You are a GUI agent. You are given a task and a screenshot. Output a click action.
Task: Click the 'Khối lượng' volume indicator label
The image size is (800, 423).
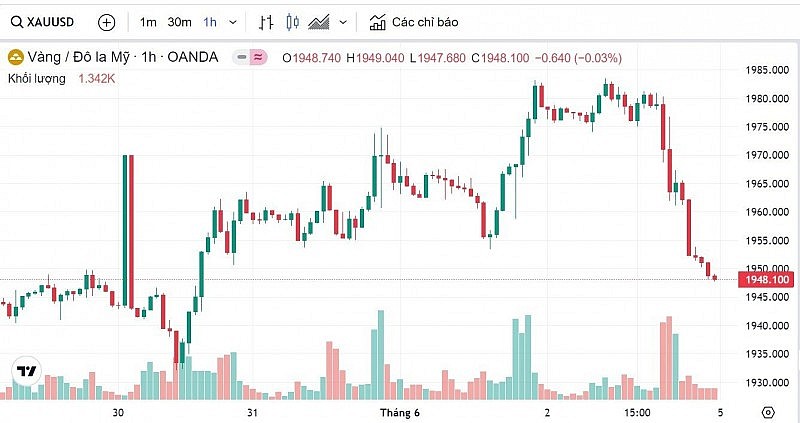tap(37, 78)
